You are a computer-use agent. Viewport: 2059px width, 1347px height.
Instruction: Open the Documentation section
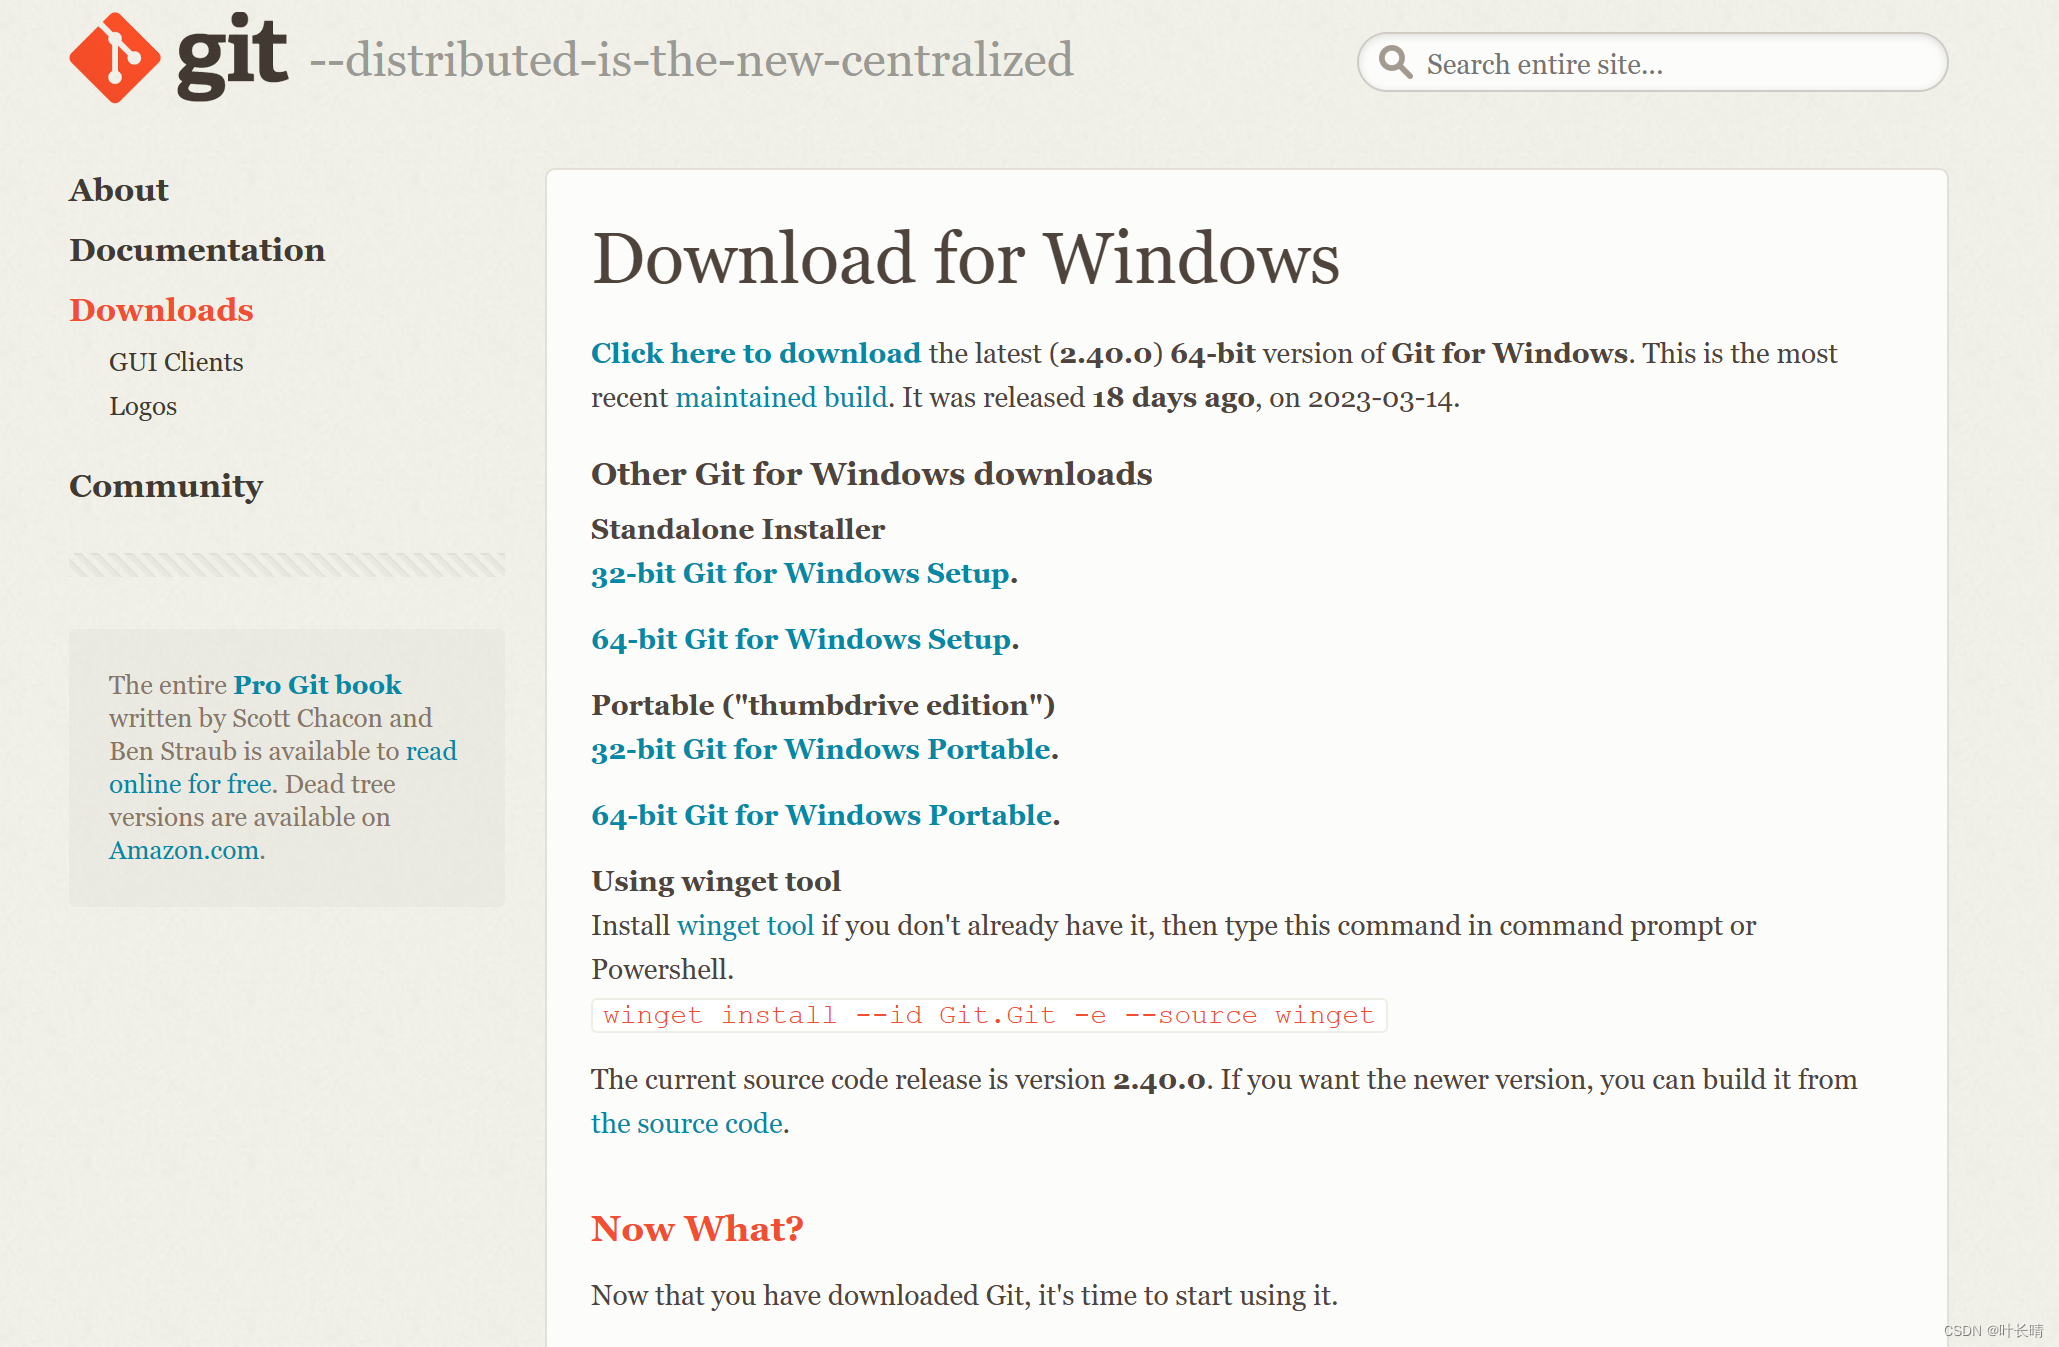[x=197, y=250]
